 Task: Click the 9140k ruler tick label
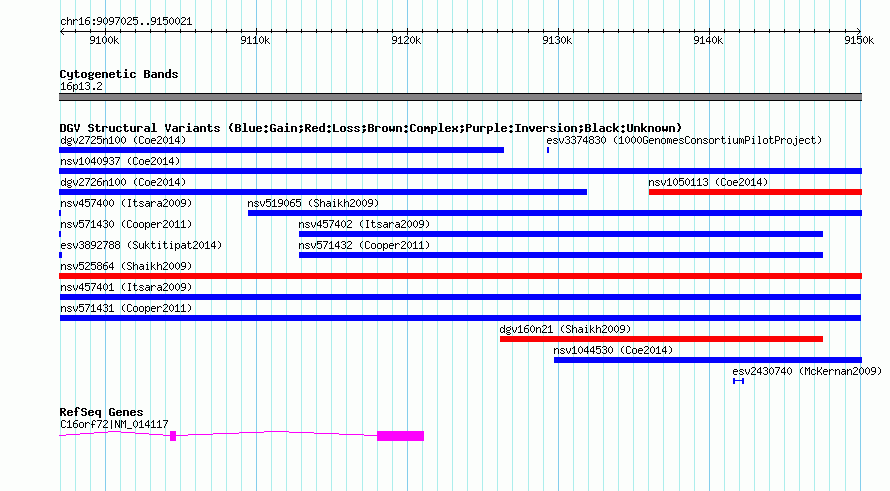[708, 40]
